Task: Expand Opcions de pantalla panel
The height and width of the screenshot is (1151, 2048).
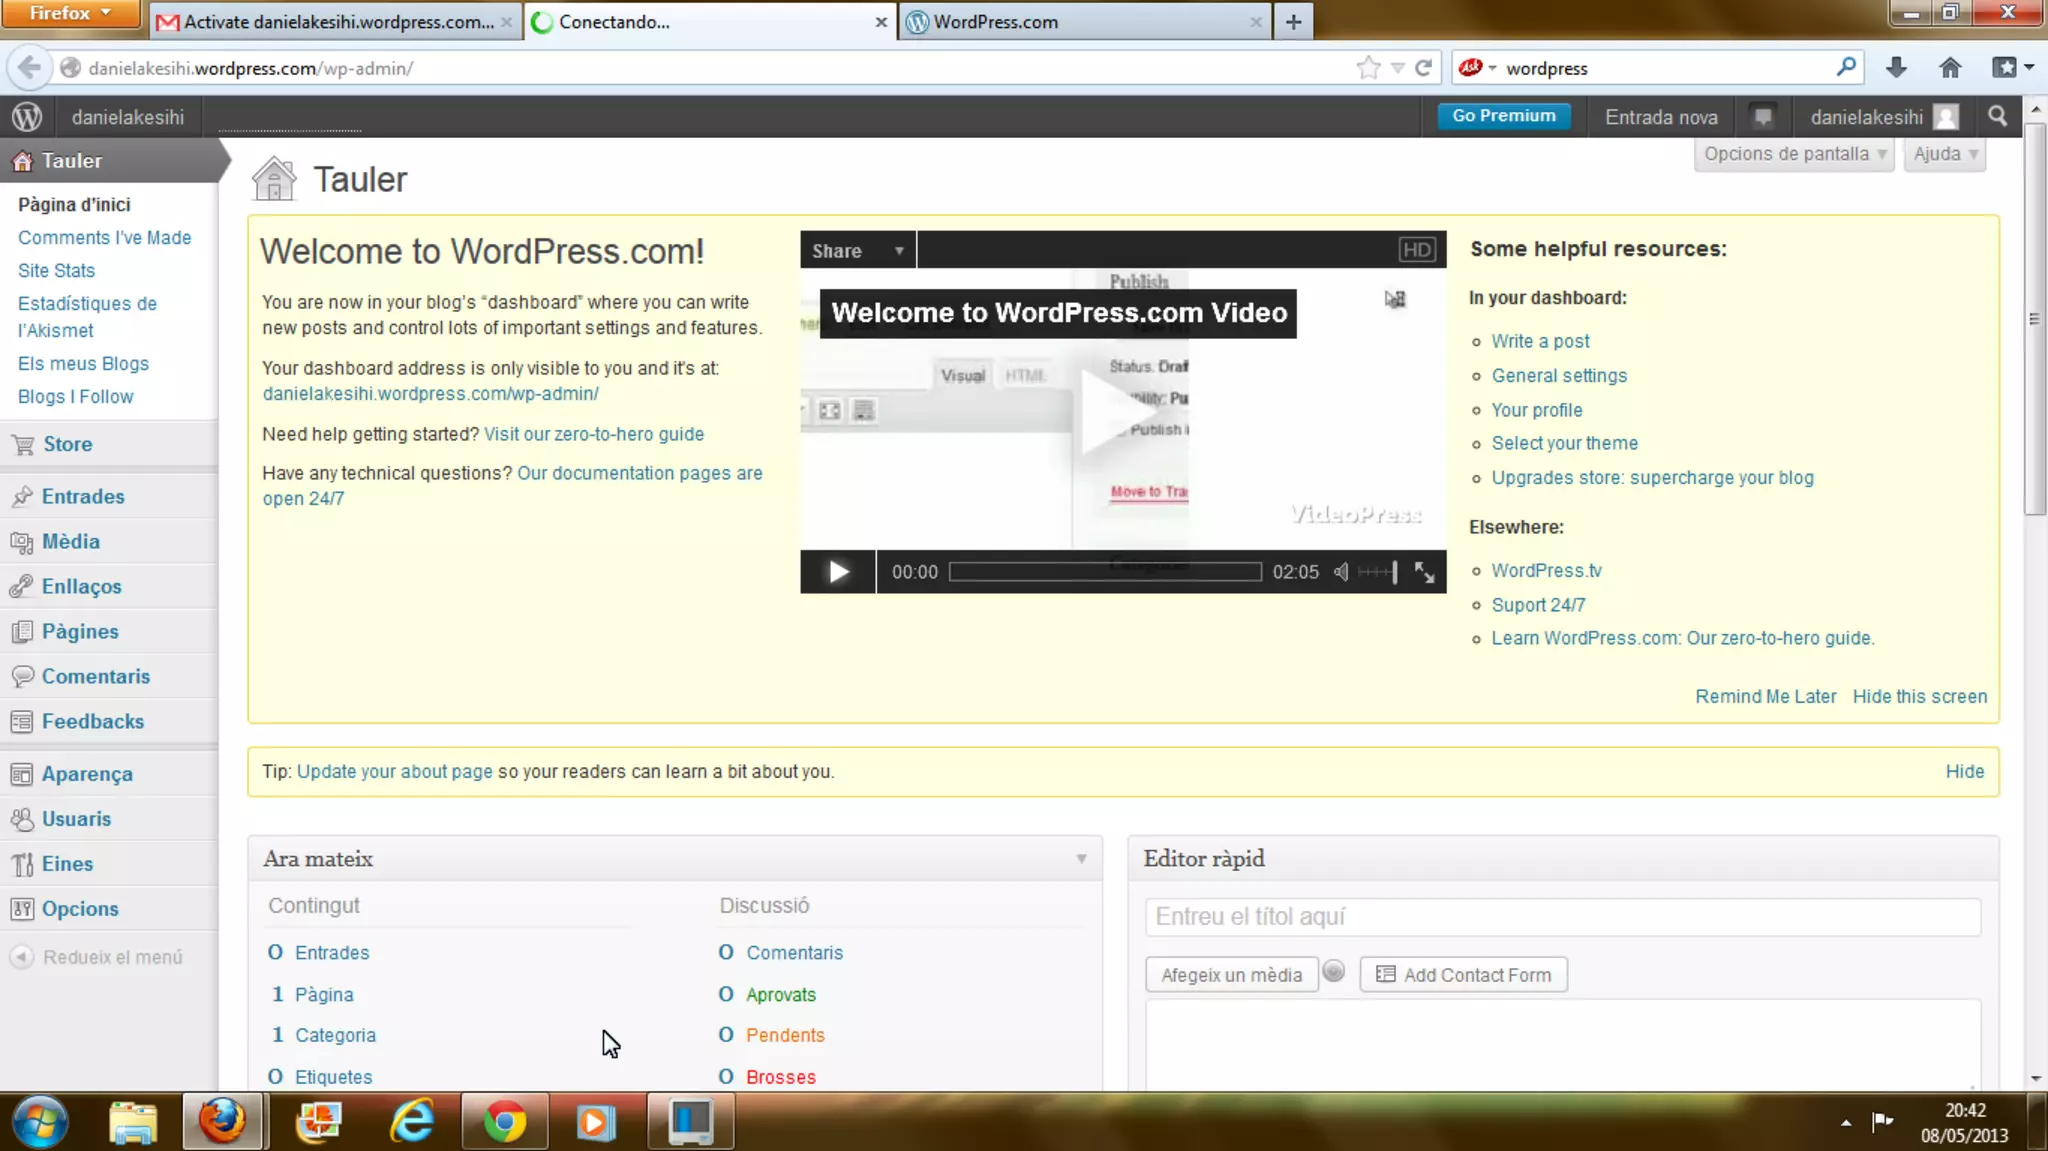Action: [1794, 154]
